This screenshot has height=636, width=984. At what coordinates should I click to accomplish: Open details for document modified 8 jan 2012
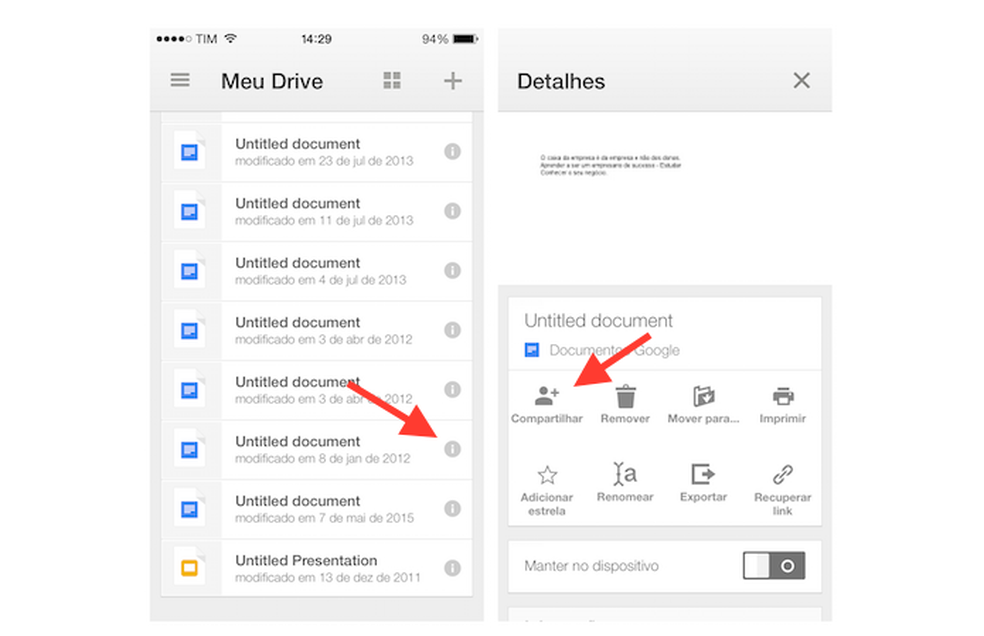(x=453, y=449)
